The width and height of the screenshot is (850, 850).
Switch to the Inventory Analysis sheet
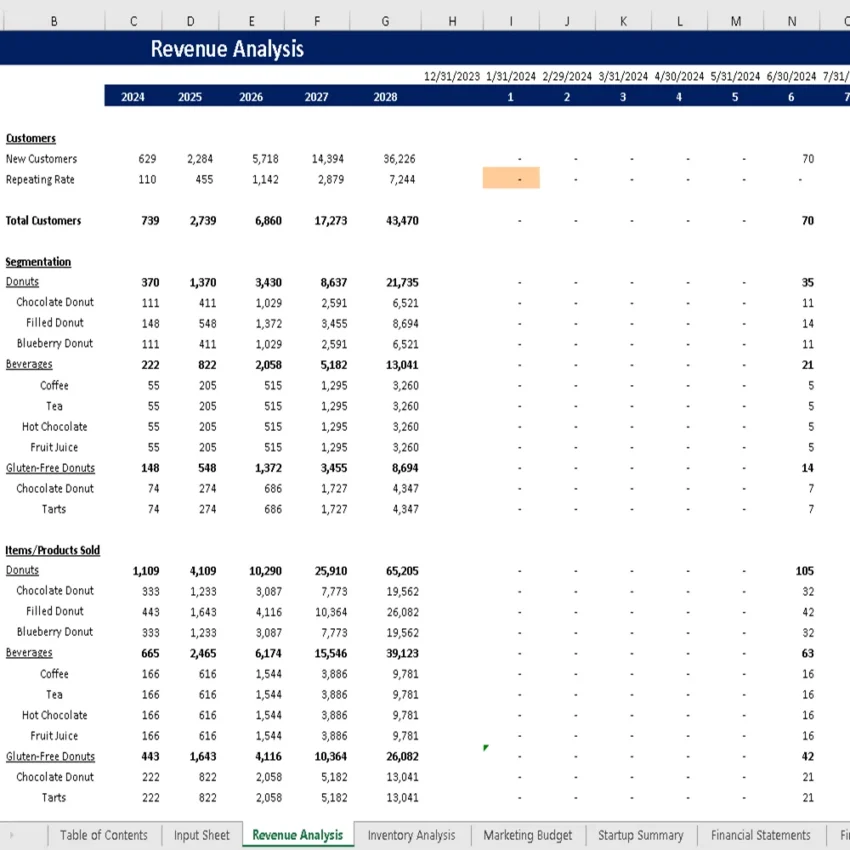[412, 835]
